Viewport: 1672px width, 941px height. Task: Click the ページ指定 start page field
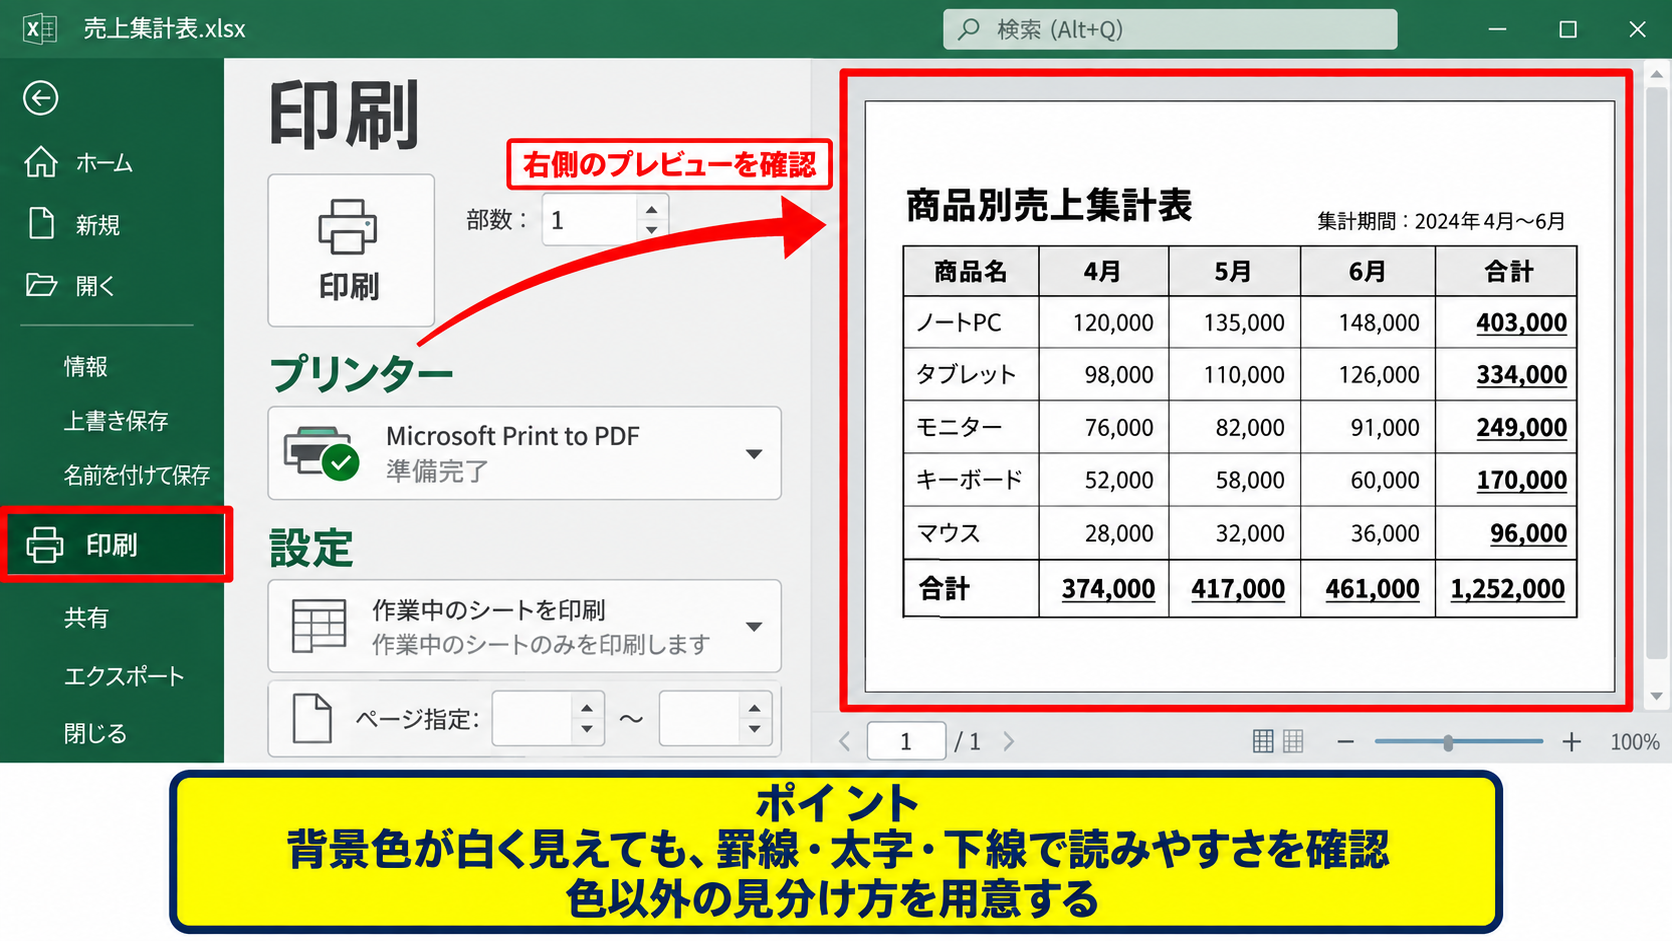coord(533,718)
